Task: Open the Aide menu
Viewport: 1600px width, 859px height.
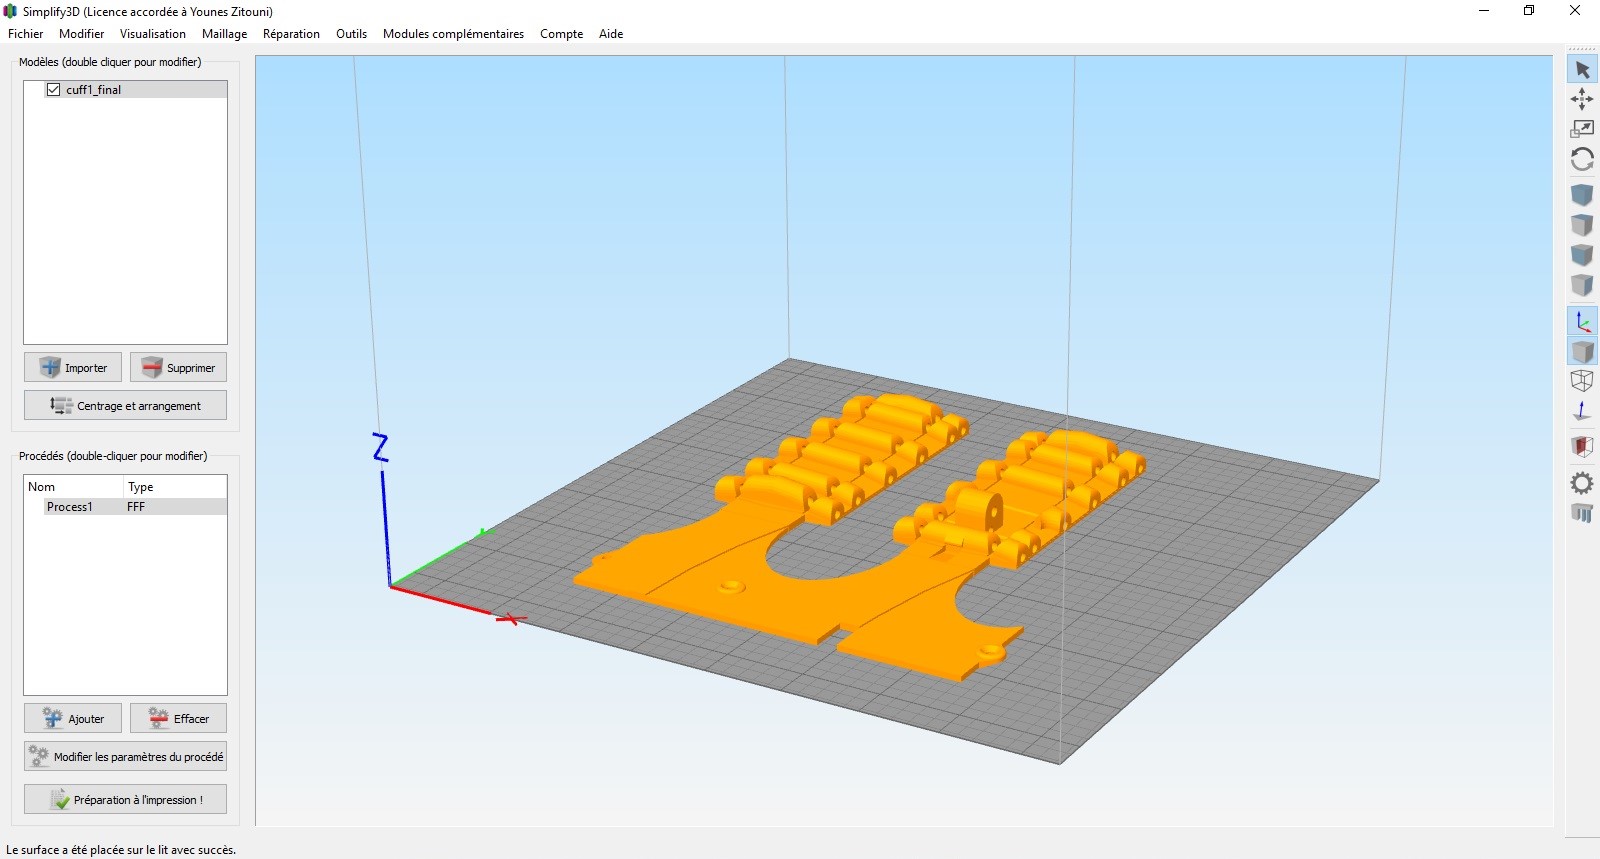Action: click(611, 34)
